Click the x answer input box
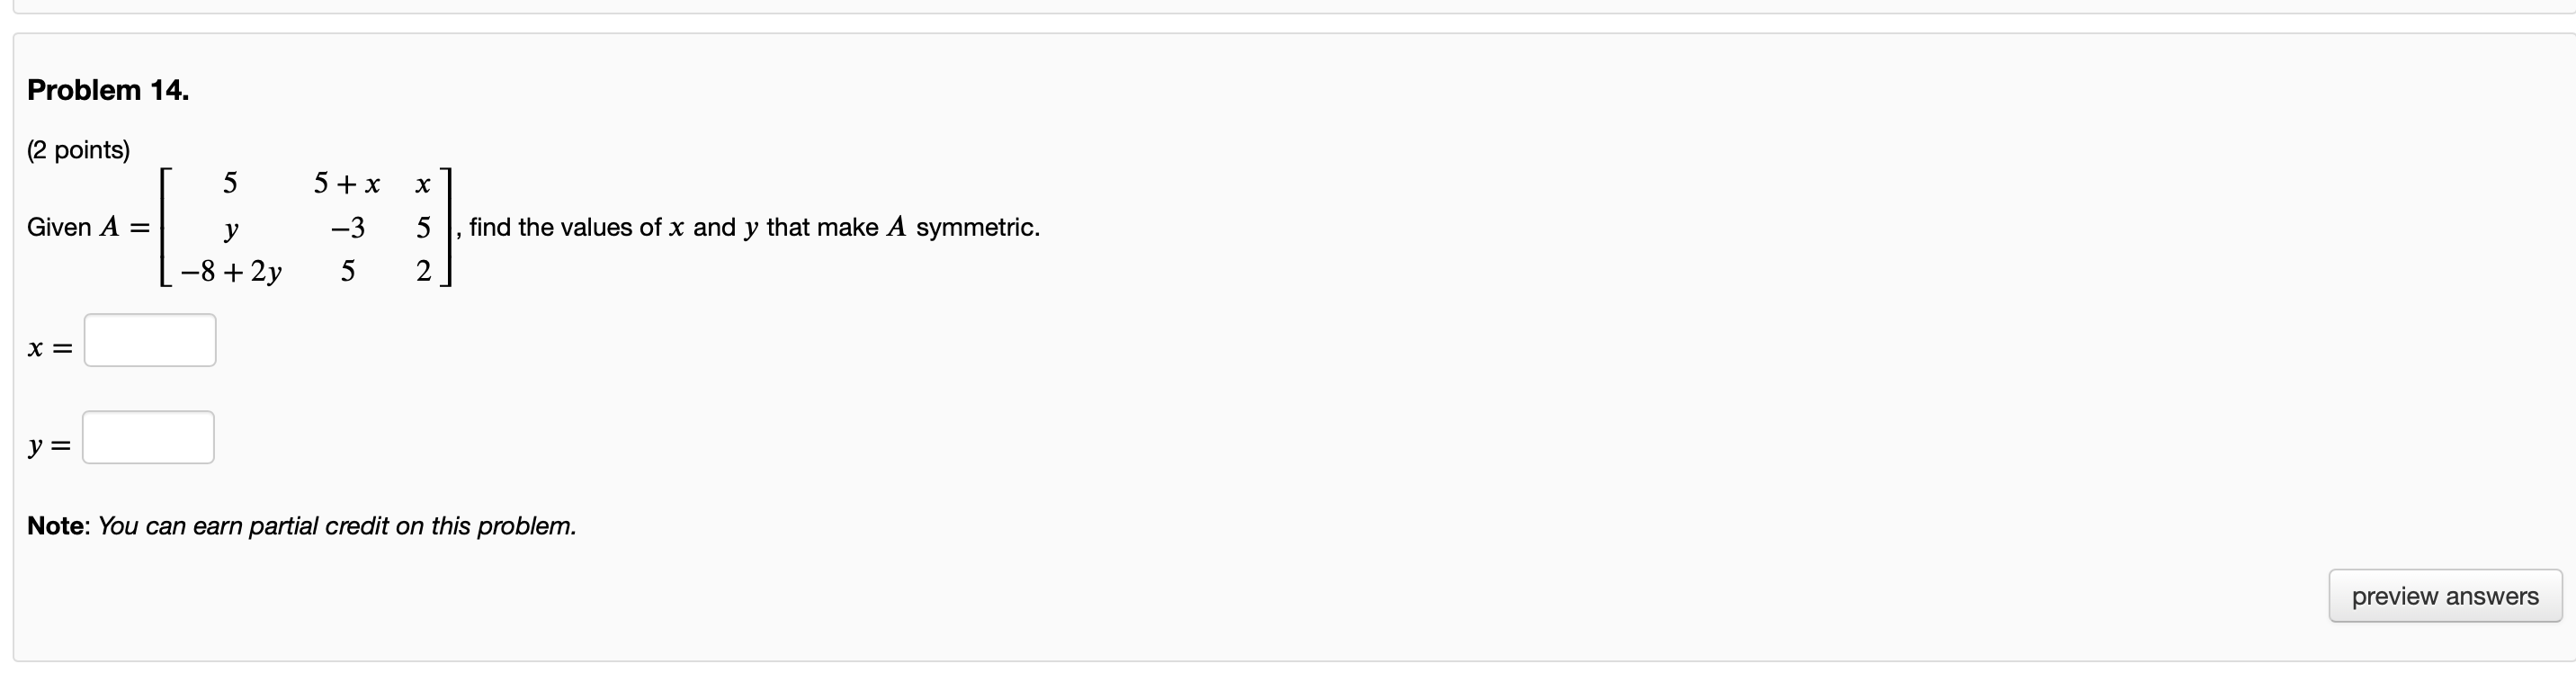Viewport: 2576px width, 691px height. 150,340
